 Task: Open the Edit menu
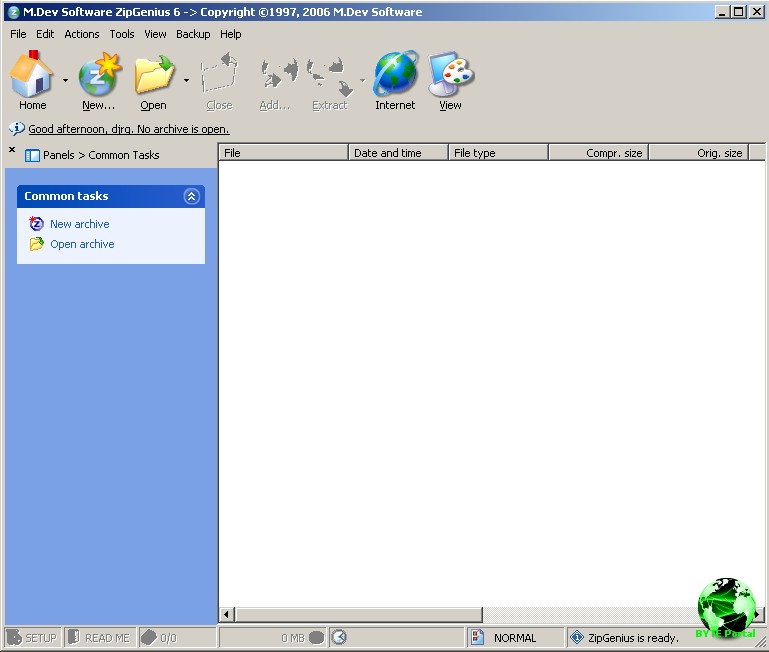(x=45, y=34)
